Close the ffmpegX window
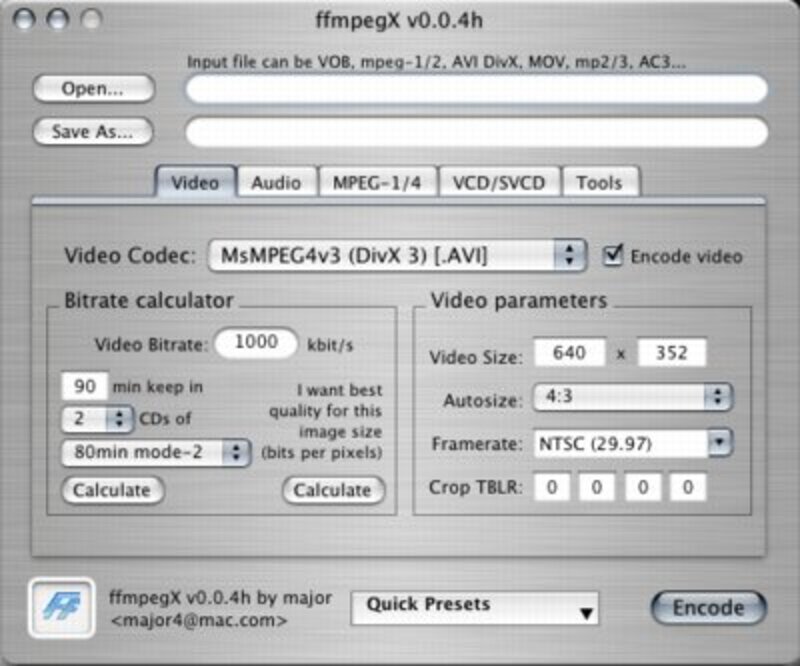Screen dimensions: 800x666 [x=24, y=19]
